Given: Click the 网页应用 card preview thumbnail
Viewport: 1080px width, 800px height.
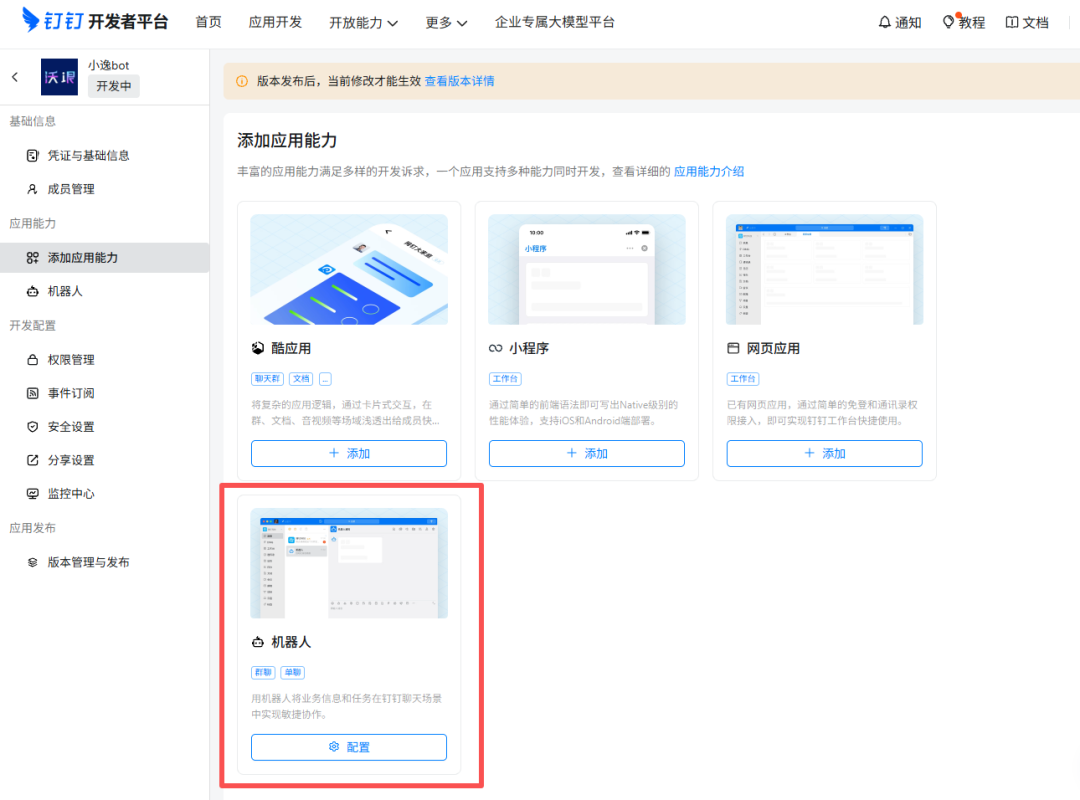Looking at the screenshot, I should pos(824,269).
